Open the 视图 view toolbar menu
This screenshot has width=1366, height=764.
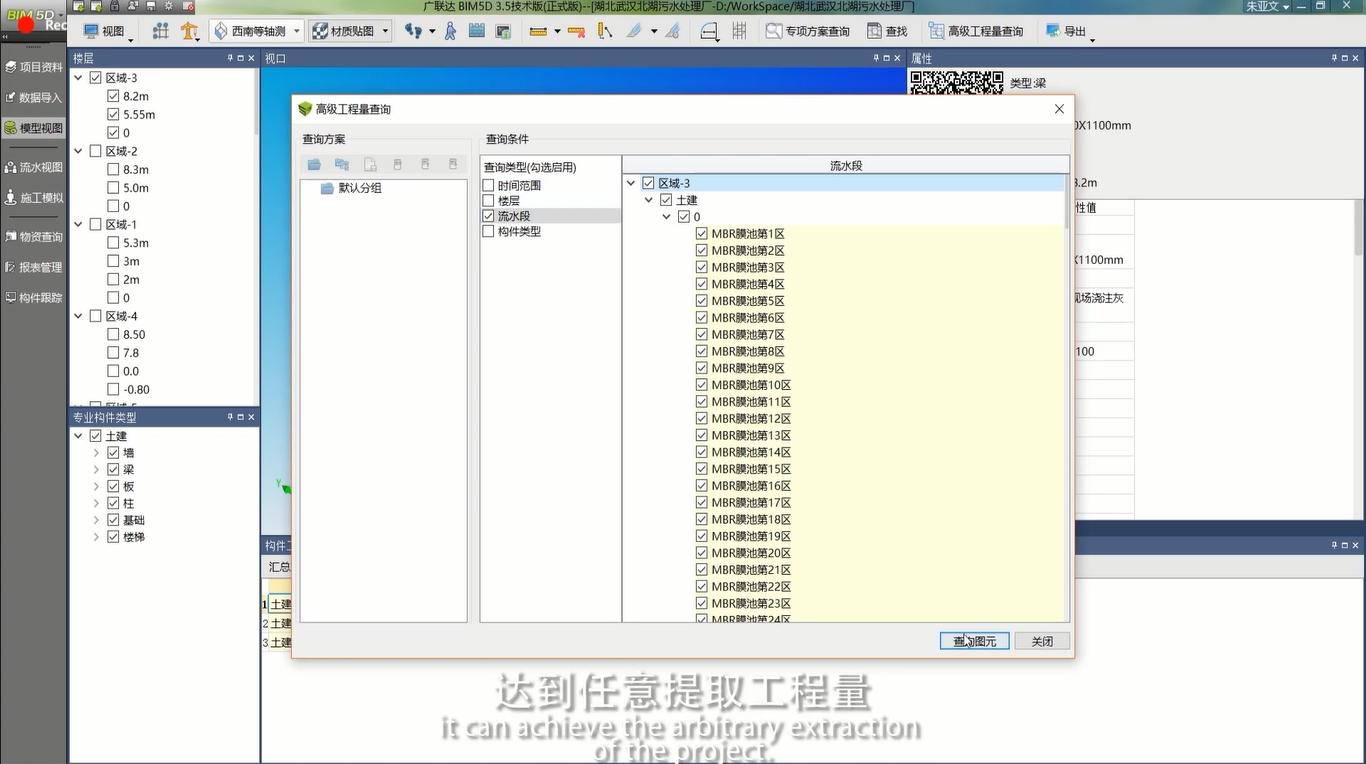coord(106,31)
